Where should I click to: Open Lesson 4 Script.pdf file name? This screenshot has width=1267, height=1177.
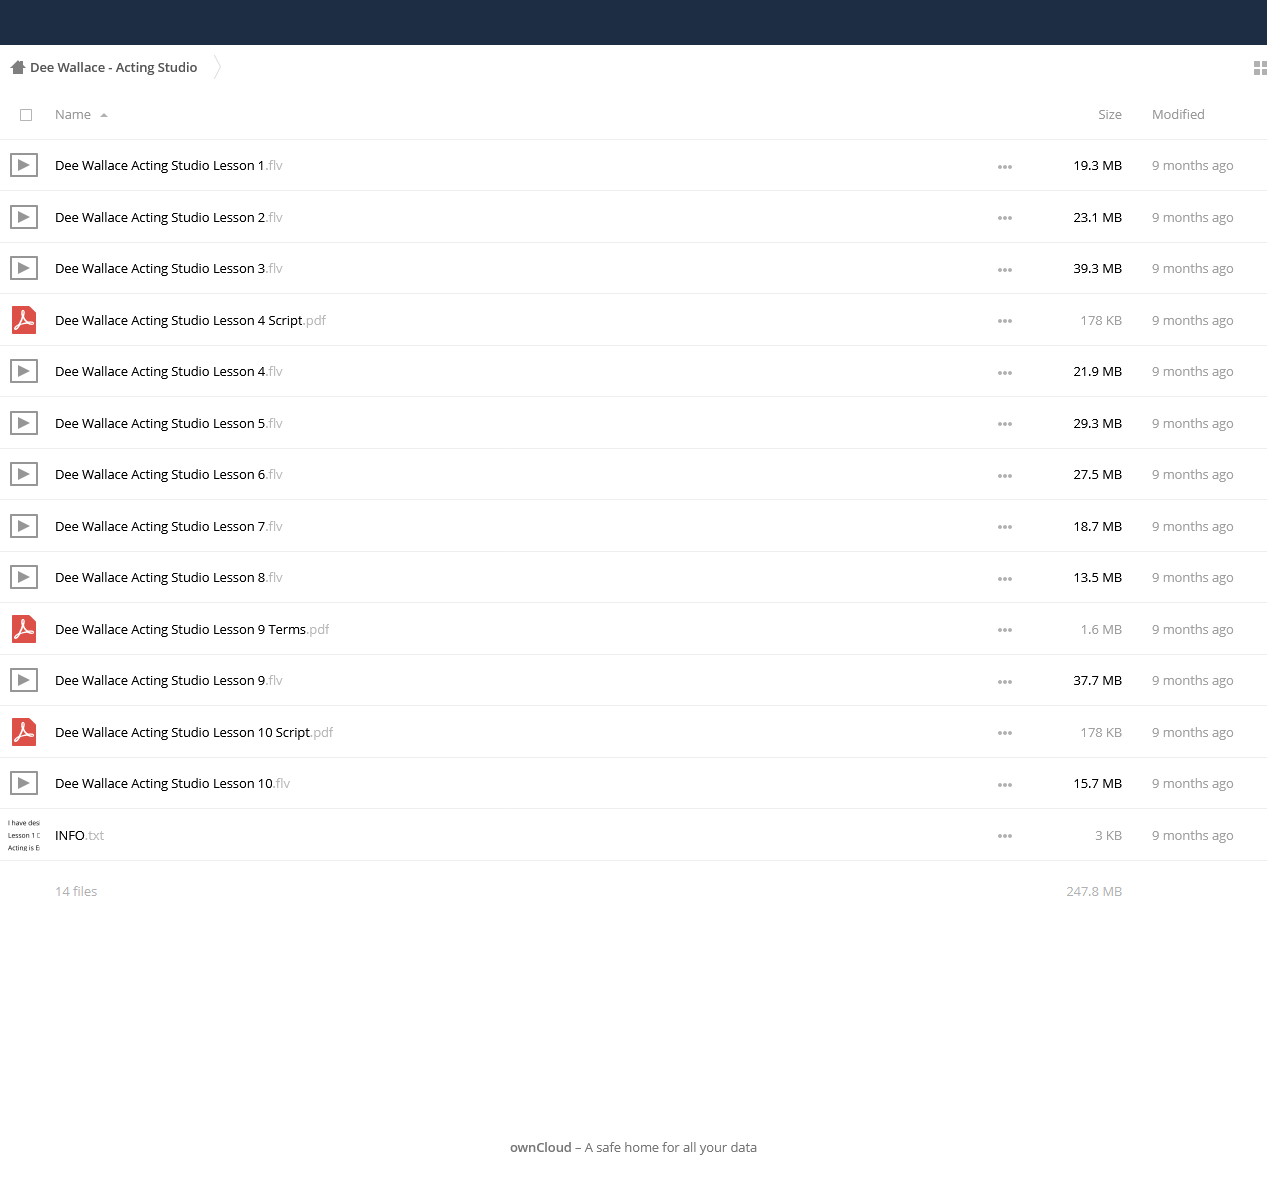click(190, 321)
